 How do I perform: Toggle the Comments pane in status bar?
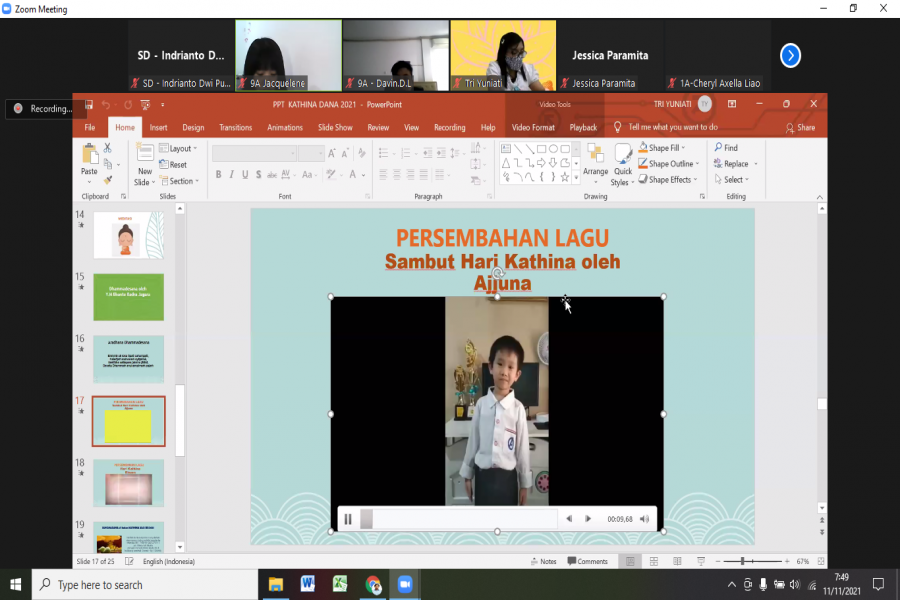(x=587, y=561)
